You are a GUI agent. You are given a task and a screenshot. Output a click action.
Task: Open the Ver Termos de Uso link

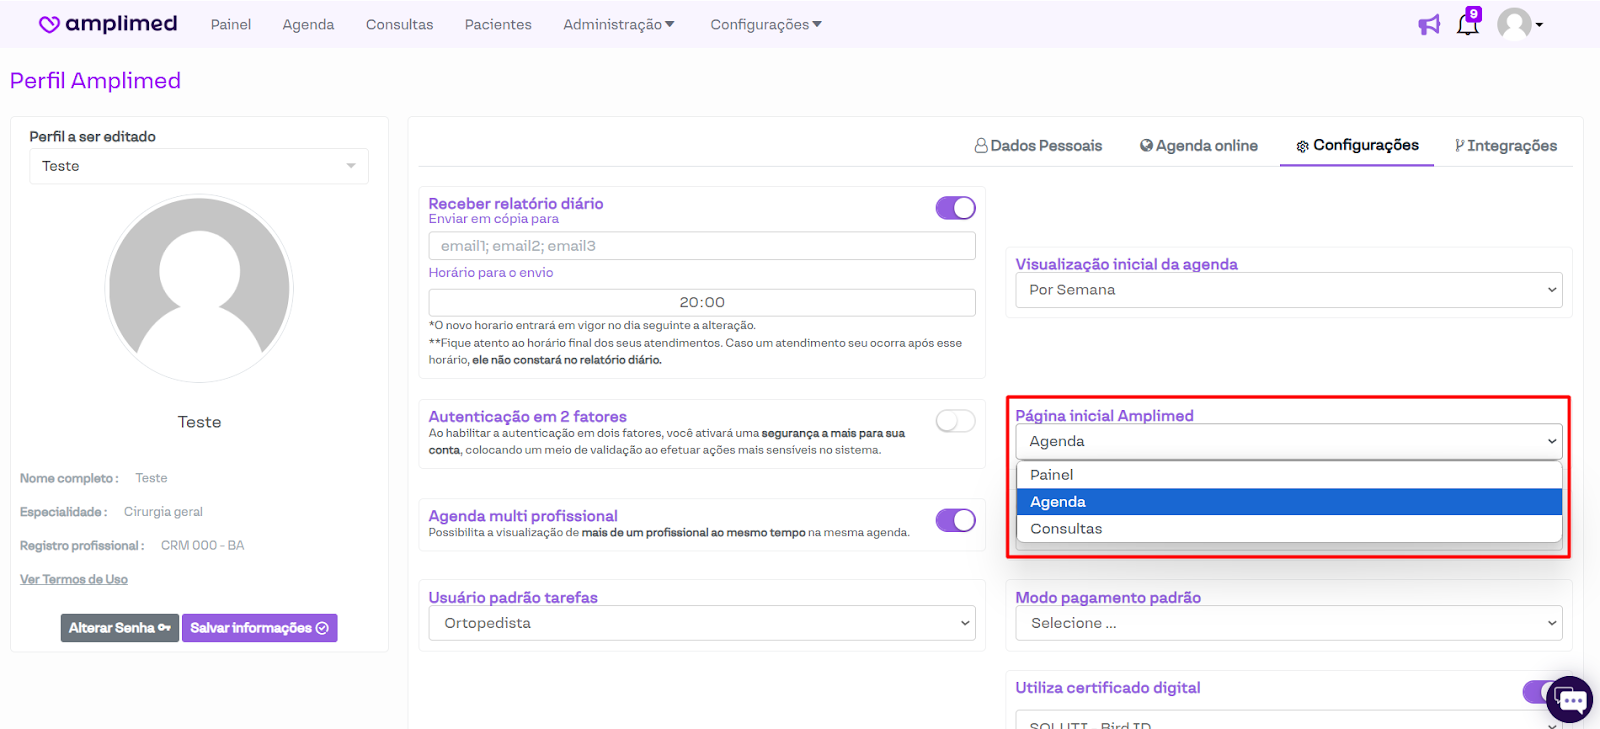click(74, 580)
